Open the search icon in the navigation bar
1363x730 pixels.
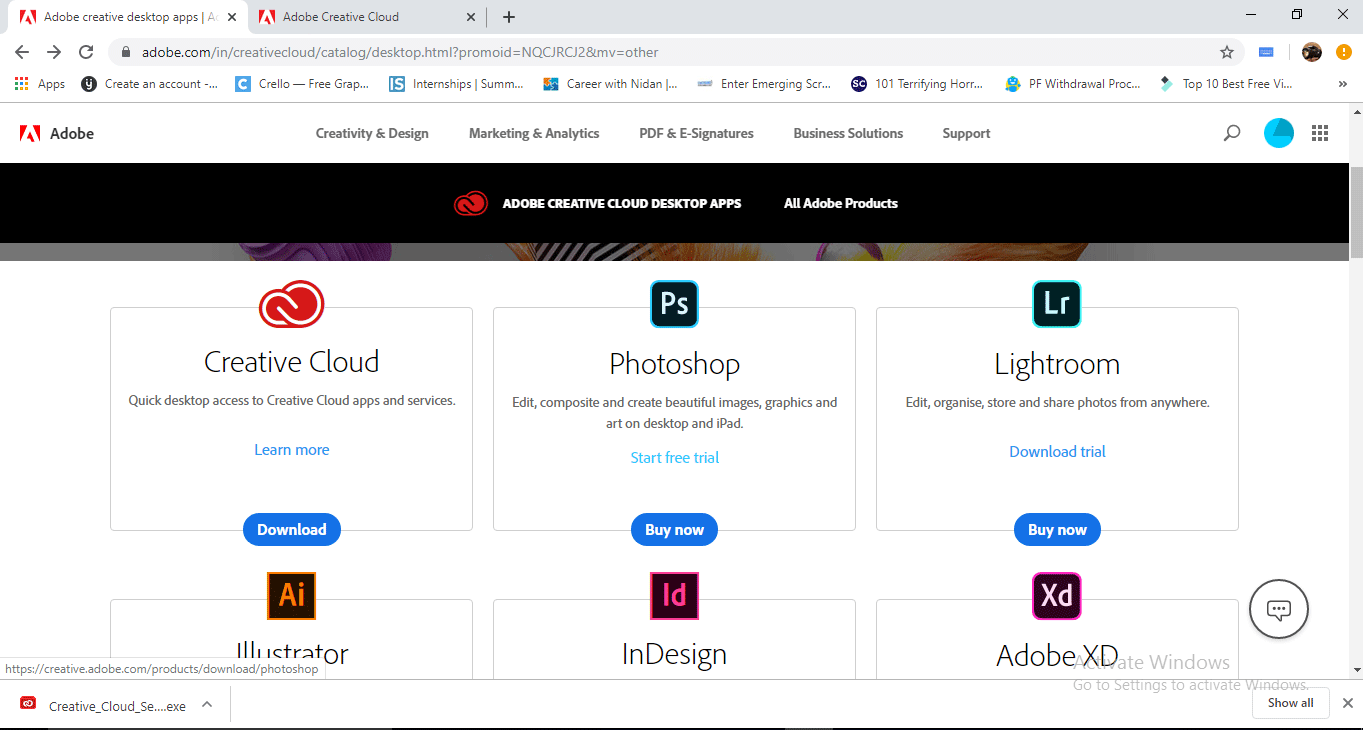(x=1231, y=132)
